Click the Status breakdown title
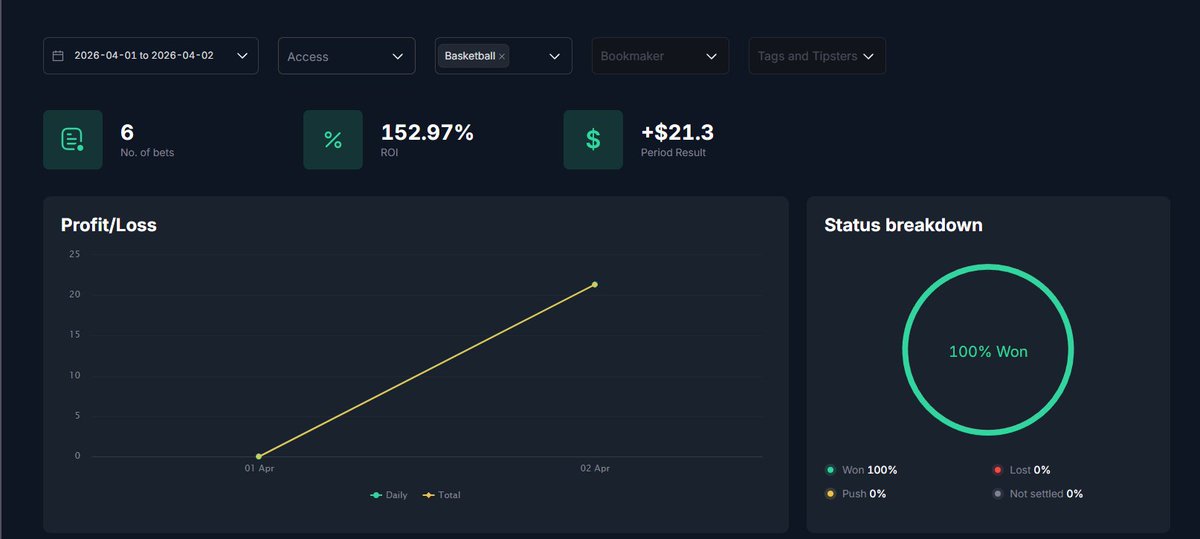Image resolution: width=1200 pixels, height=539 pixels. coord(903,225)
